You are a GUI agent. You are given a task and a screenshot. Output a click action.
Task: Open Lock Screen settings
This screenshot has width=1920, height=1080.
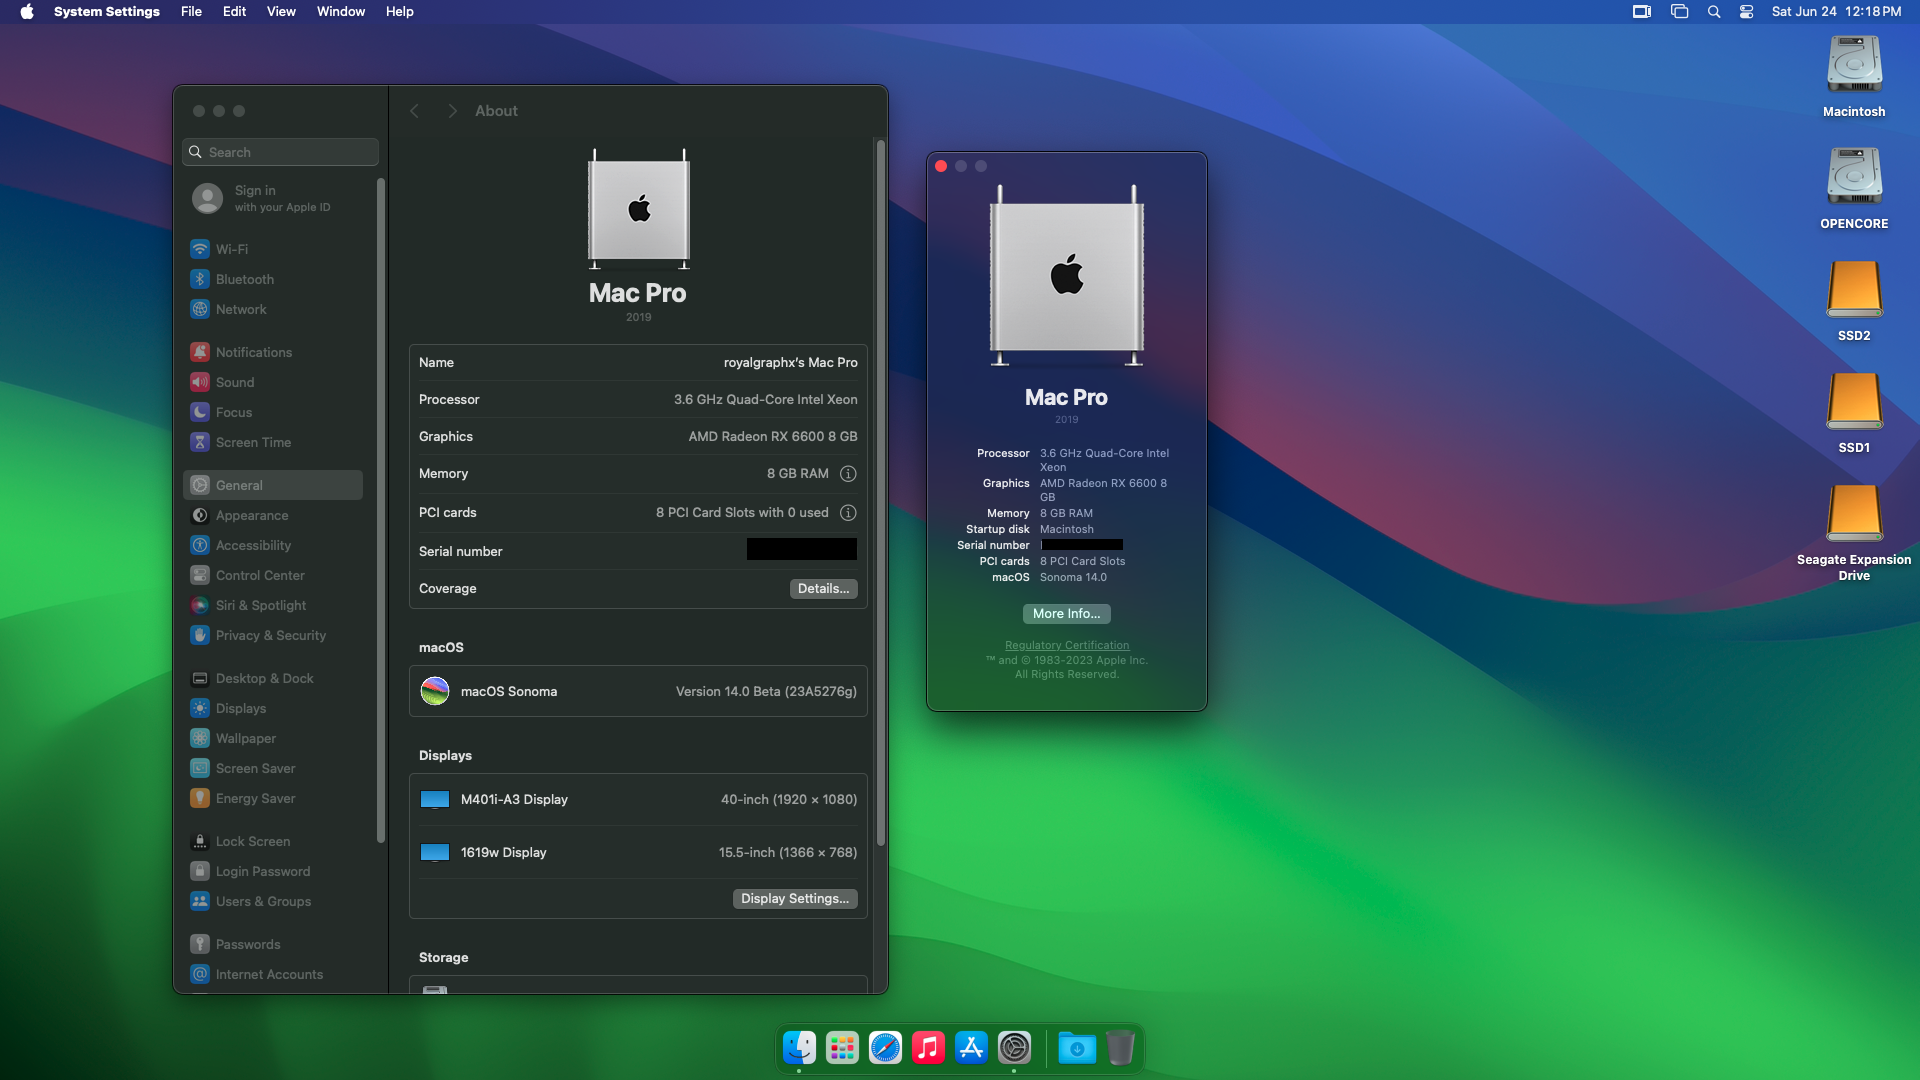point(273,841)
